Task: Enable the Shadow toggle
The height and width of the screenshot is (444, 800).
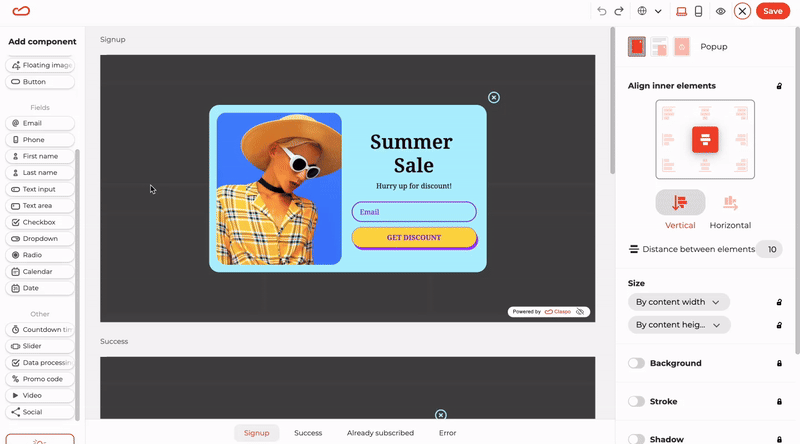Action: point(636,439)
